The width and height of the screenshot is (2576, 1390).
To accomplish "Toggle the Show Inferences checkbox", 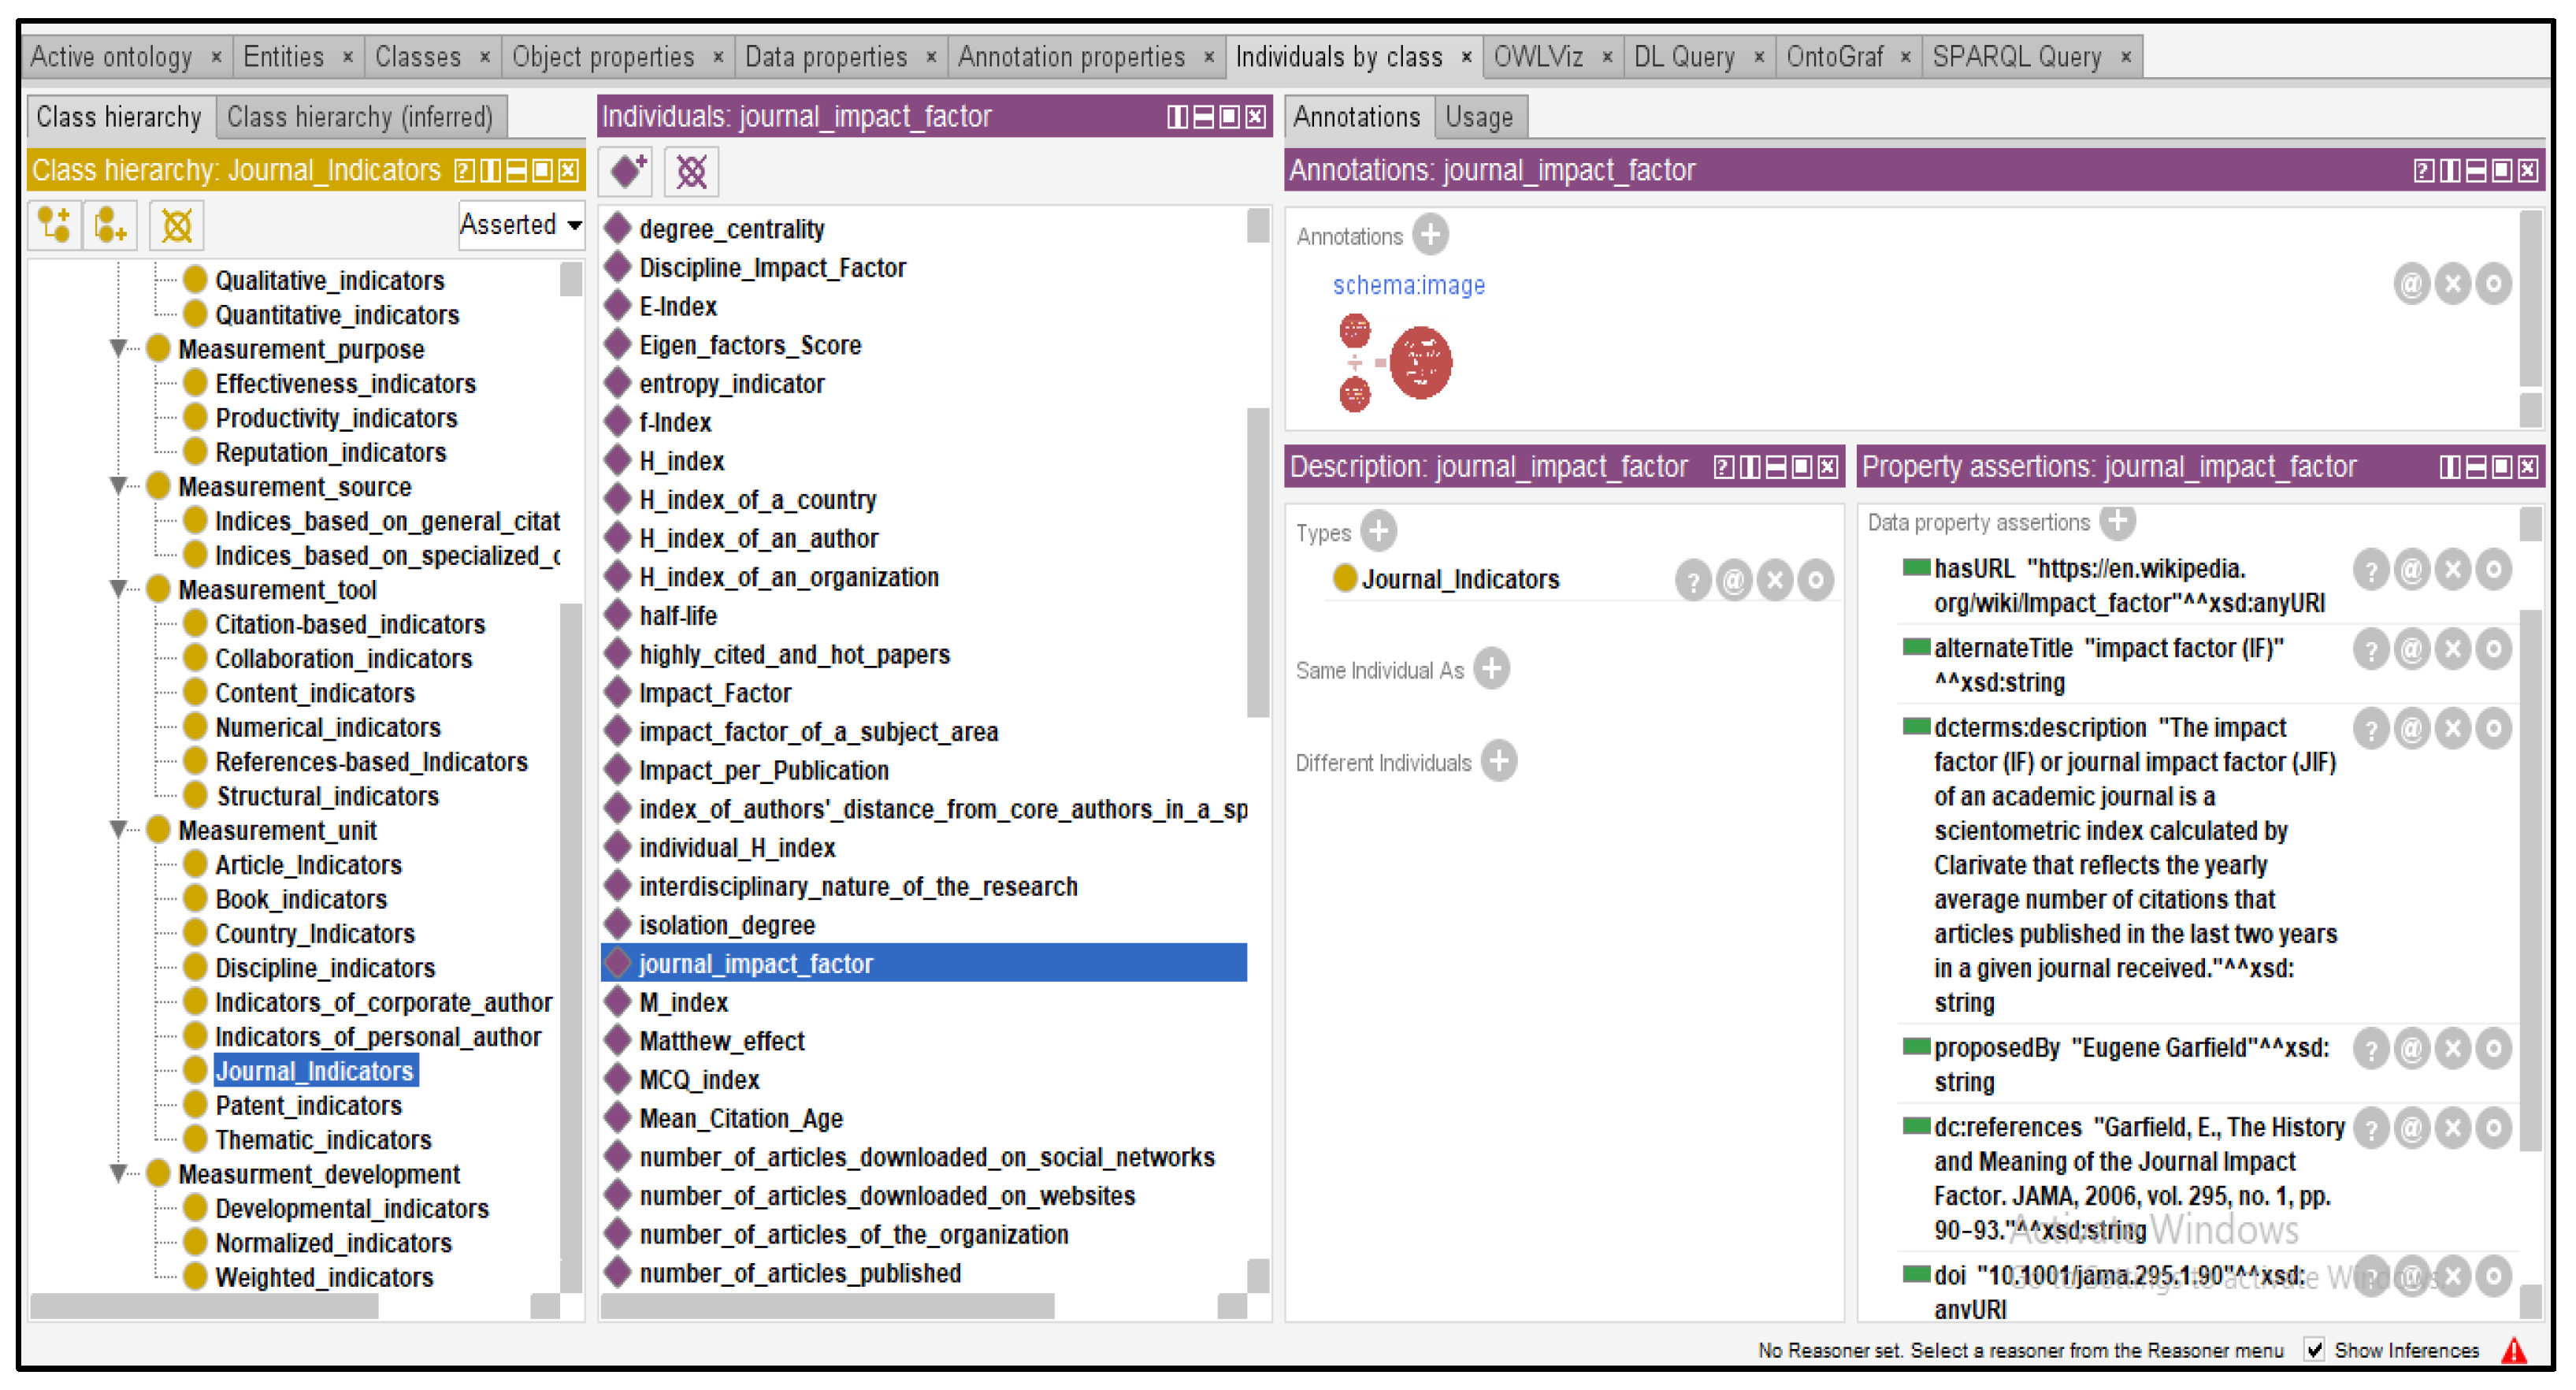I will coord(2313,1349).
